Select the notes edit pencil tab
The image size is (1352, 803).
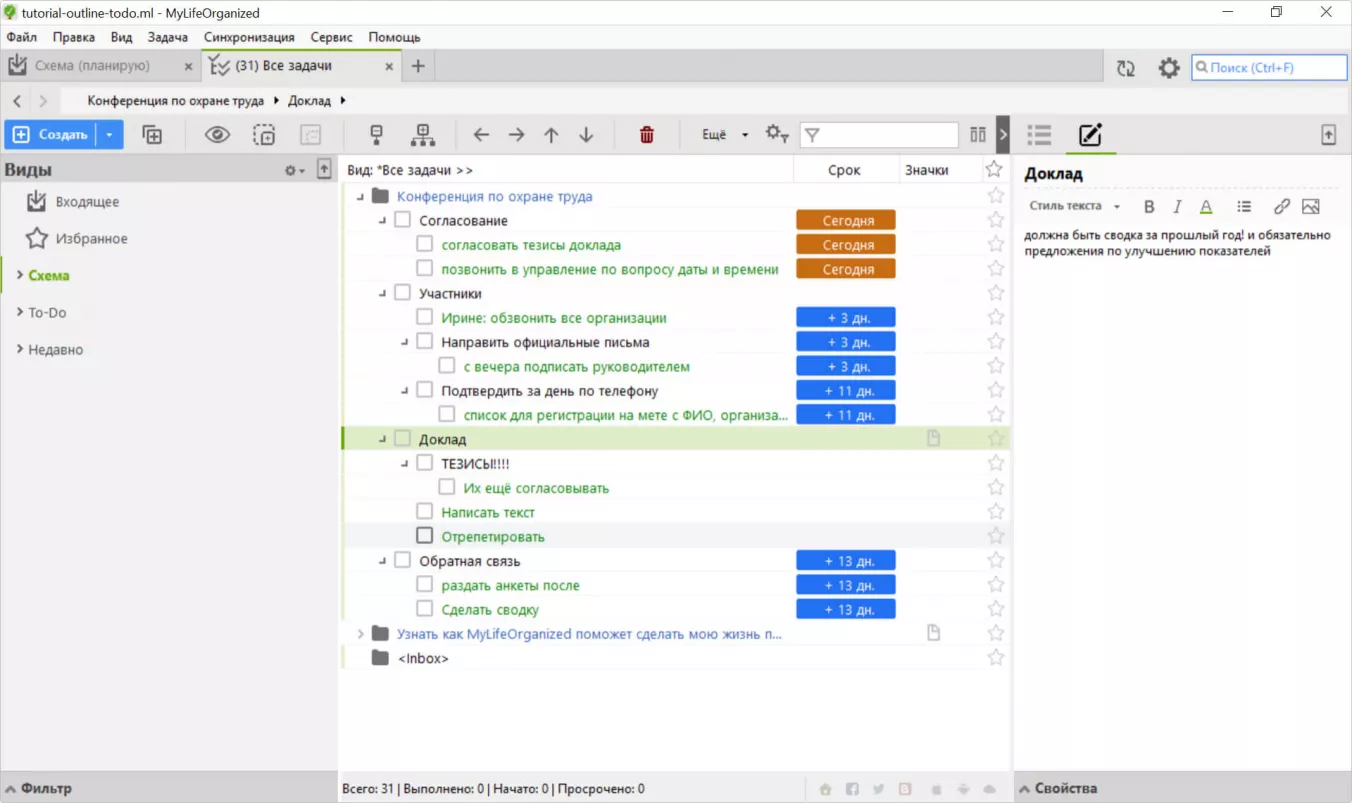pos(1090,135)
